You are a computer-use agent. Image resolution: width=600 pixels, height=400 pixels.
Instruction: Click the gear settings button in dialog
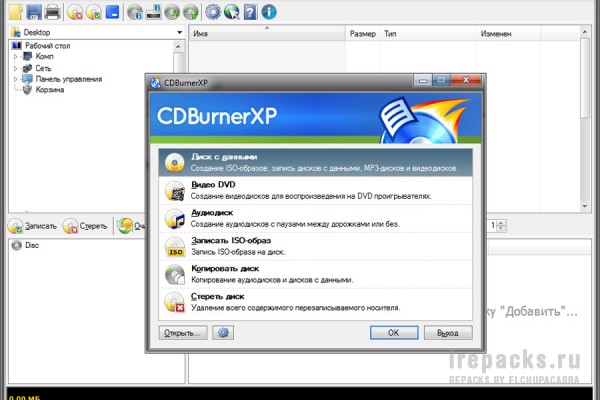click(x=223, y=333)
